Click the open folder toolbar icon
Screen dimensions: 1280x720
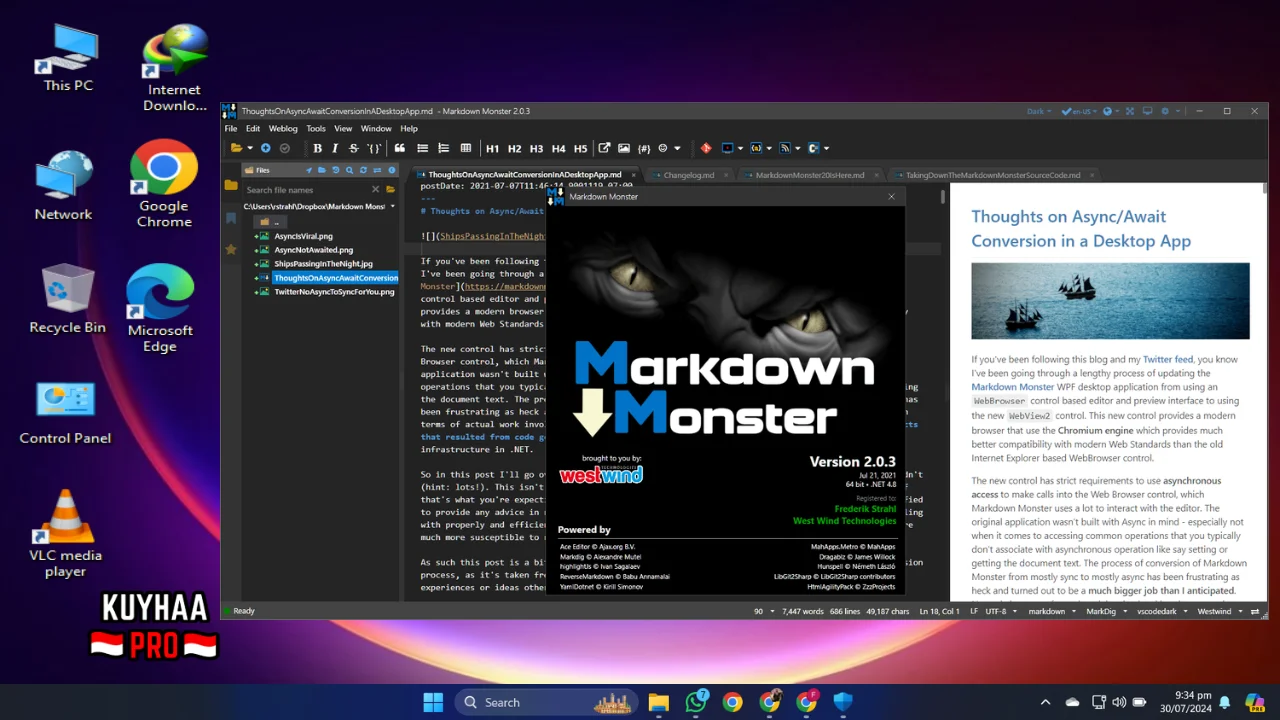click(x=237, y=148)
